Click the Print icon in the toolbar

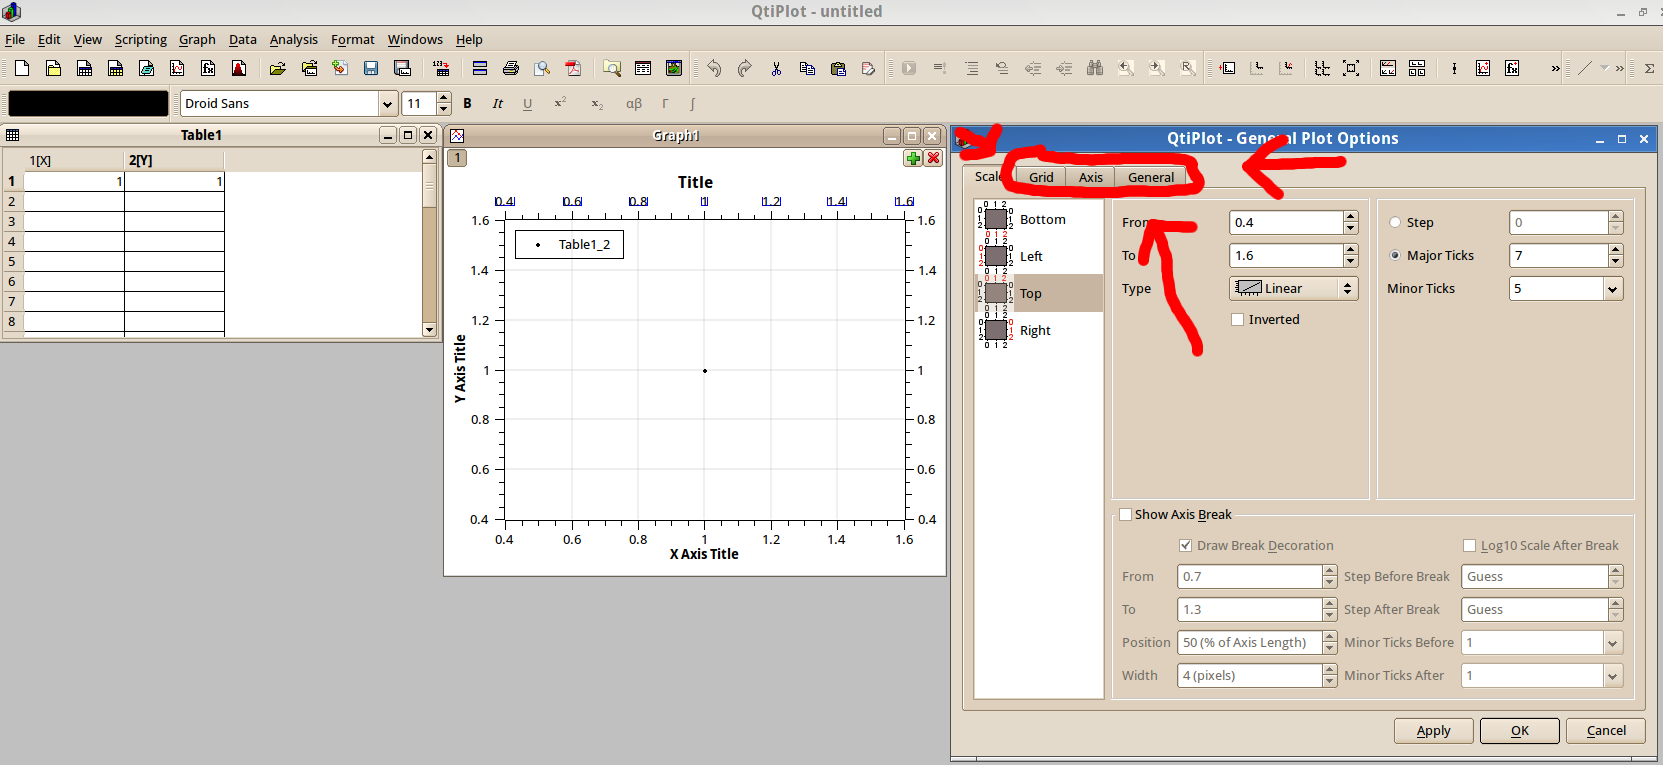(x=511, y=68)
